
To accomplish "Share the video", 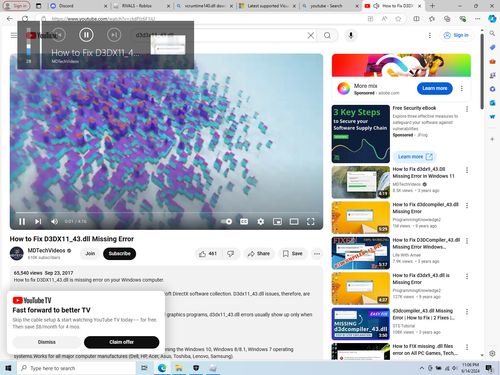I will (x=259, y=254).
